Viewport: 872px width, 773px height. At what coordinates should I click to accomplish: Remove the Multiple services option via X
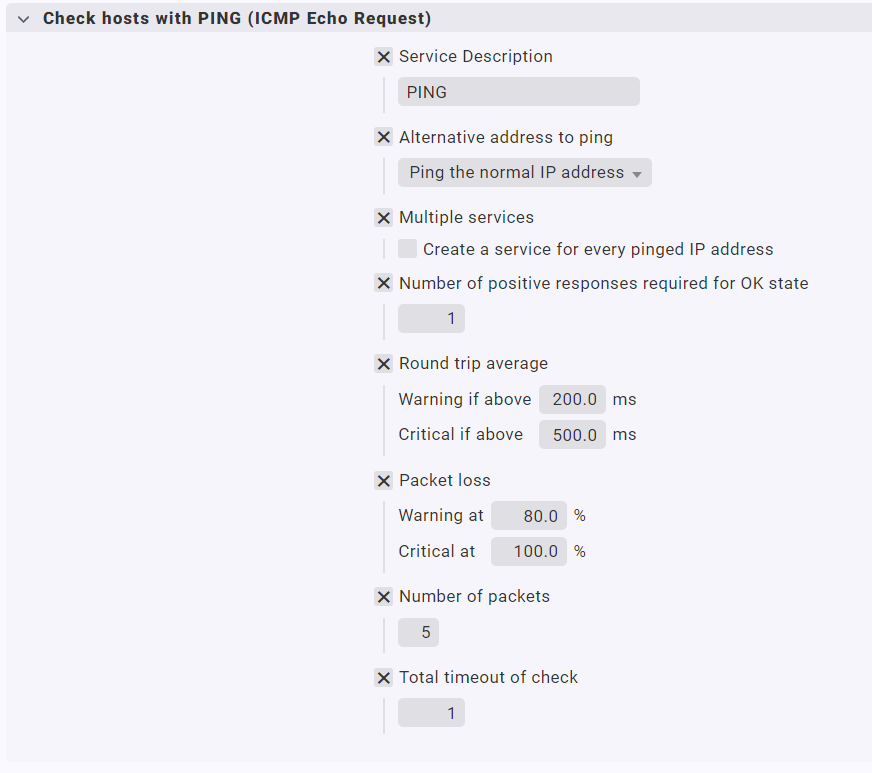383,218
